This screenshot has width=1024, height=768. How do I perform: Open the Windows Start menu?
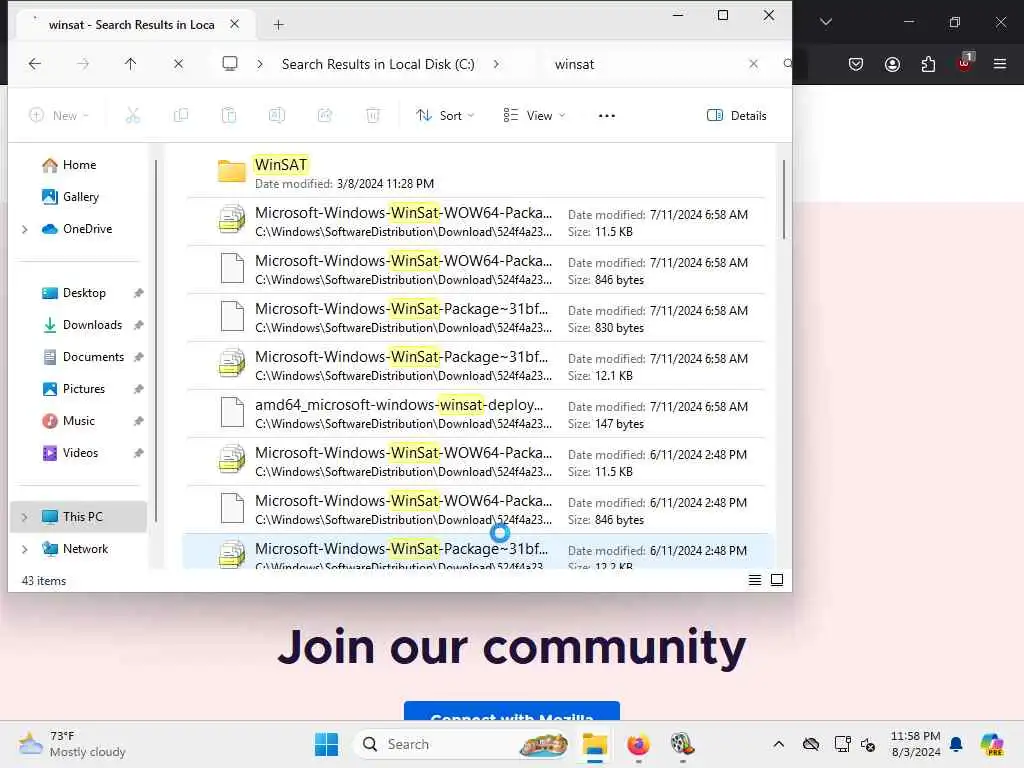pyautogui.click(x=327, y=744)
